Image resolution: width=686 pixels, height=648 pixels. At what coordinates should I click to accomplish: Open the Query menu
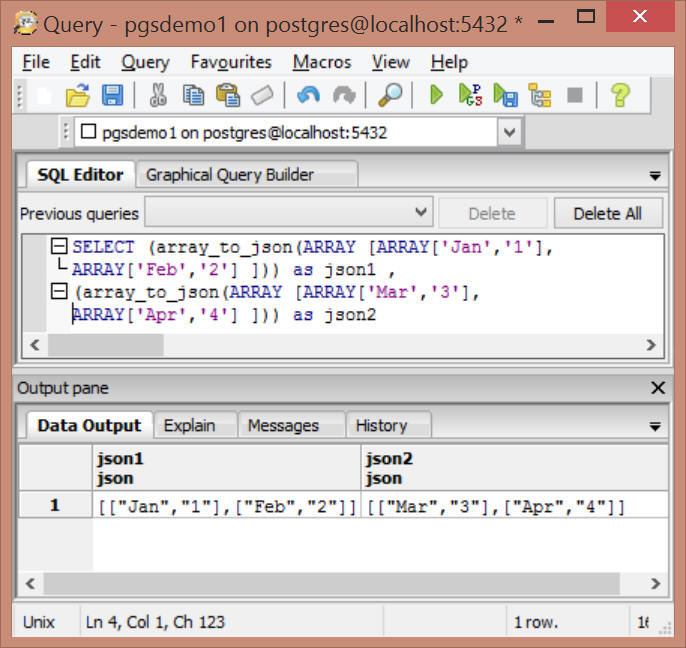(x=145, y=63)
